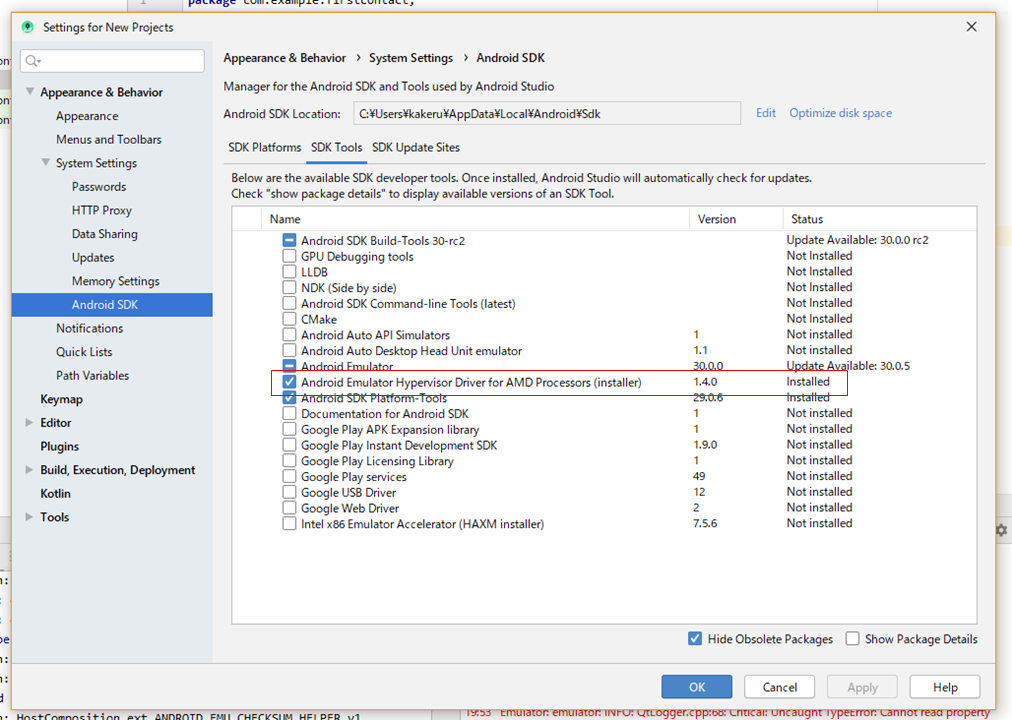
Task: Check Intel x86 Emulator Accelerator (HAXM installer)
Action: click(289, 524)
